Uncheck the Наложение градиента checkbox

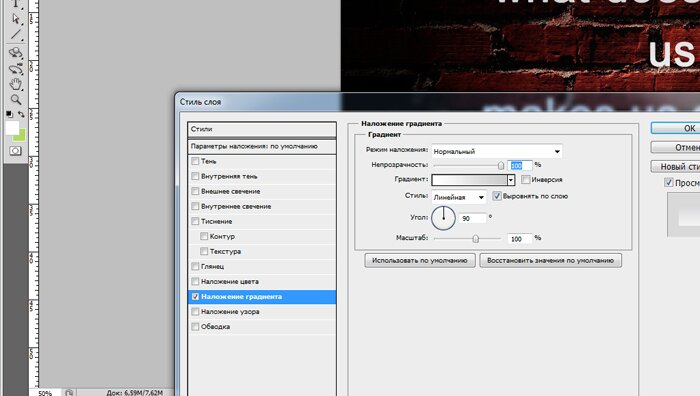pyautogui.click(x=195, y=296)
